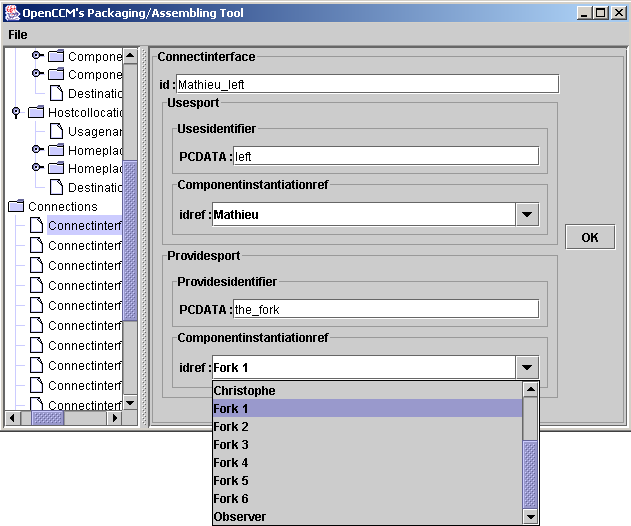
Task: Click the tree horizontal scroll-left arrow
Action: tap(12, 418)
